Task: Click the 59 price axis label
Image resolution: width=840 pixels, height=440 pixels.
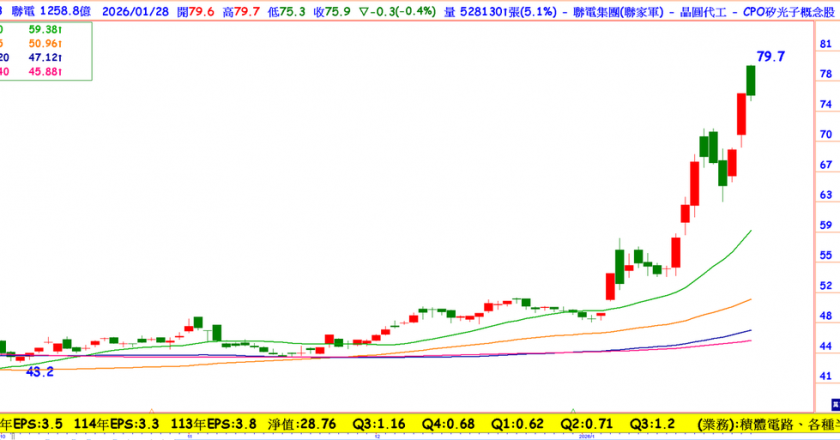Action: [826, 225]
